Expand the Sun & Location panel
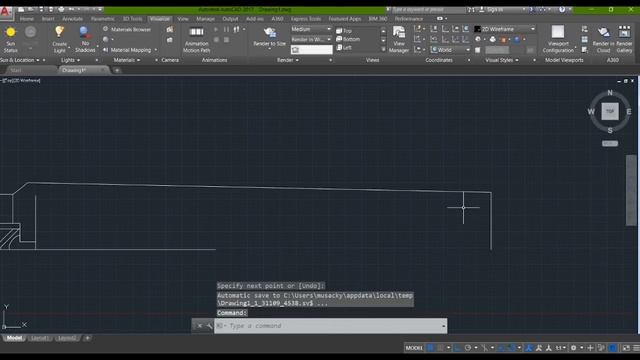 20,60
